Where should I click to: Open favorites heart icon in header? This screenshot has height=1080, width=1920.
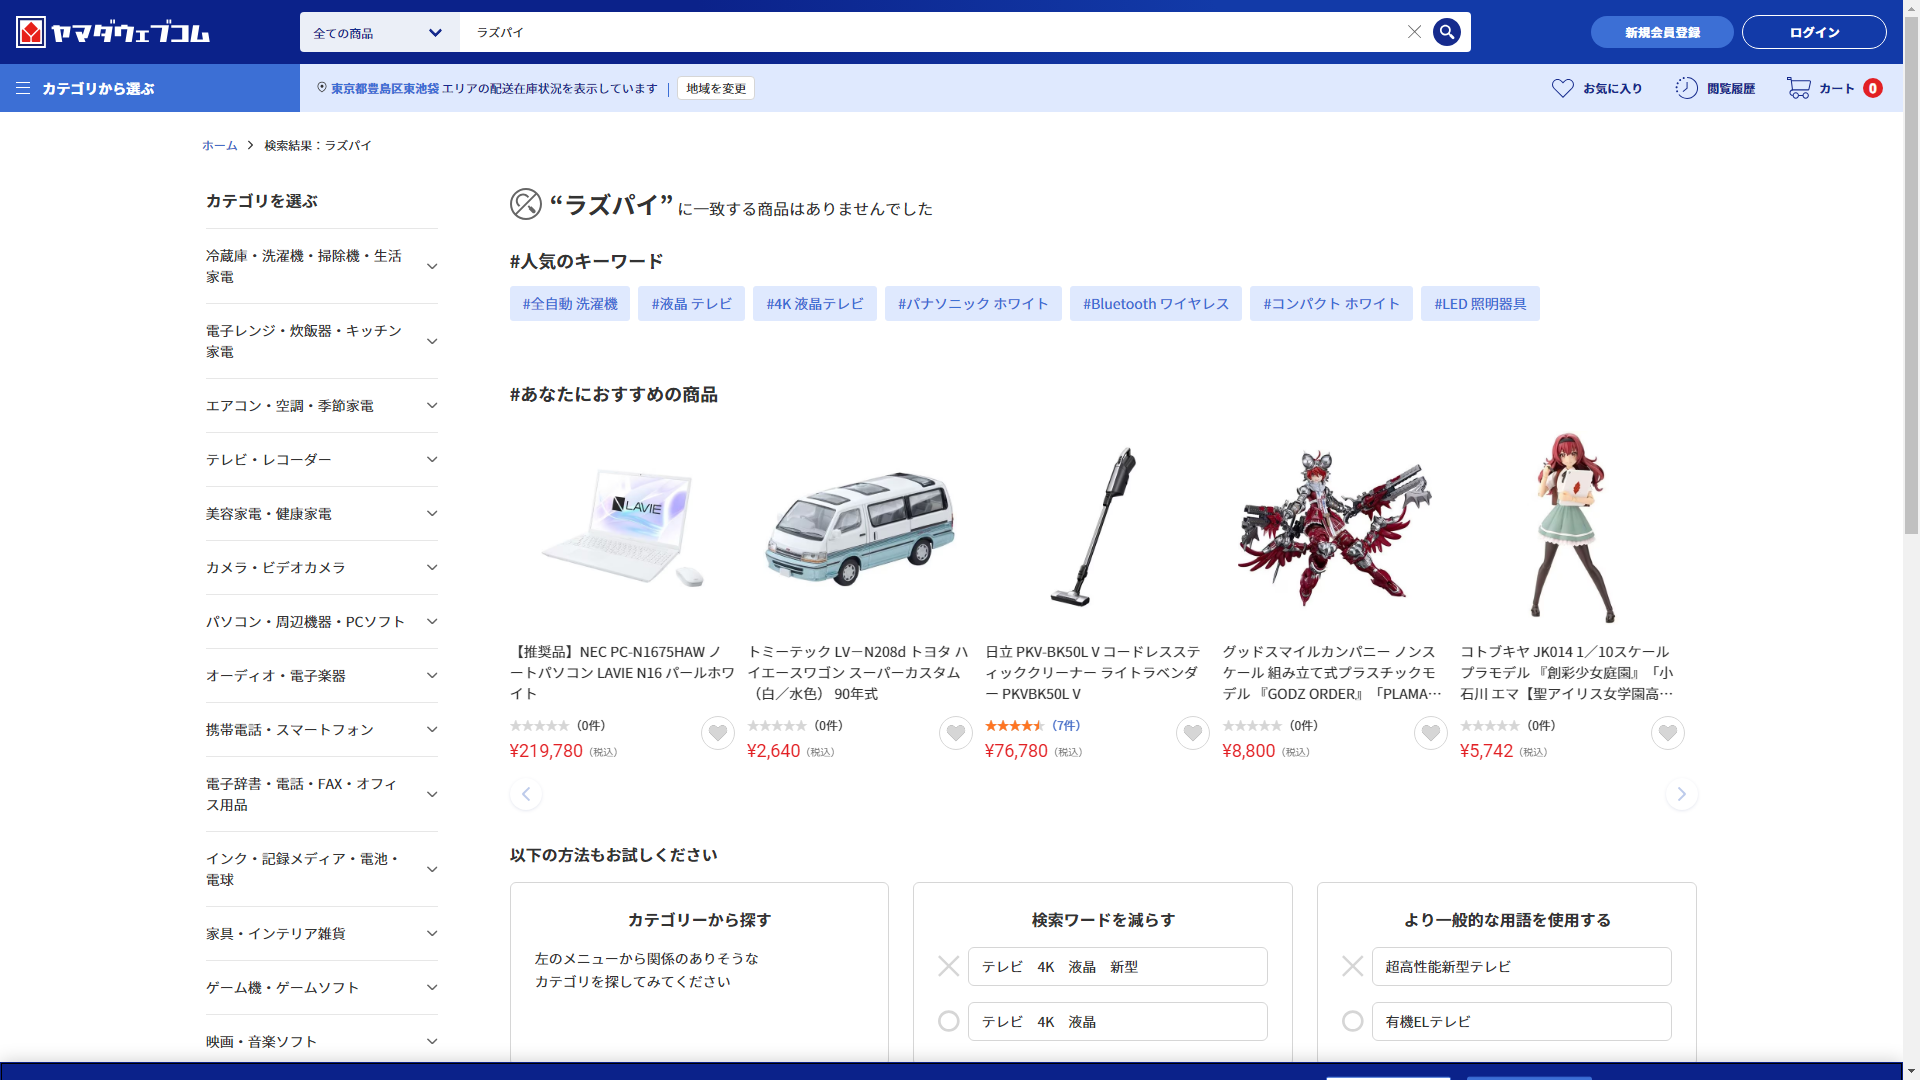point(1562,88)
